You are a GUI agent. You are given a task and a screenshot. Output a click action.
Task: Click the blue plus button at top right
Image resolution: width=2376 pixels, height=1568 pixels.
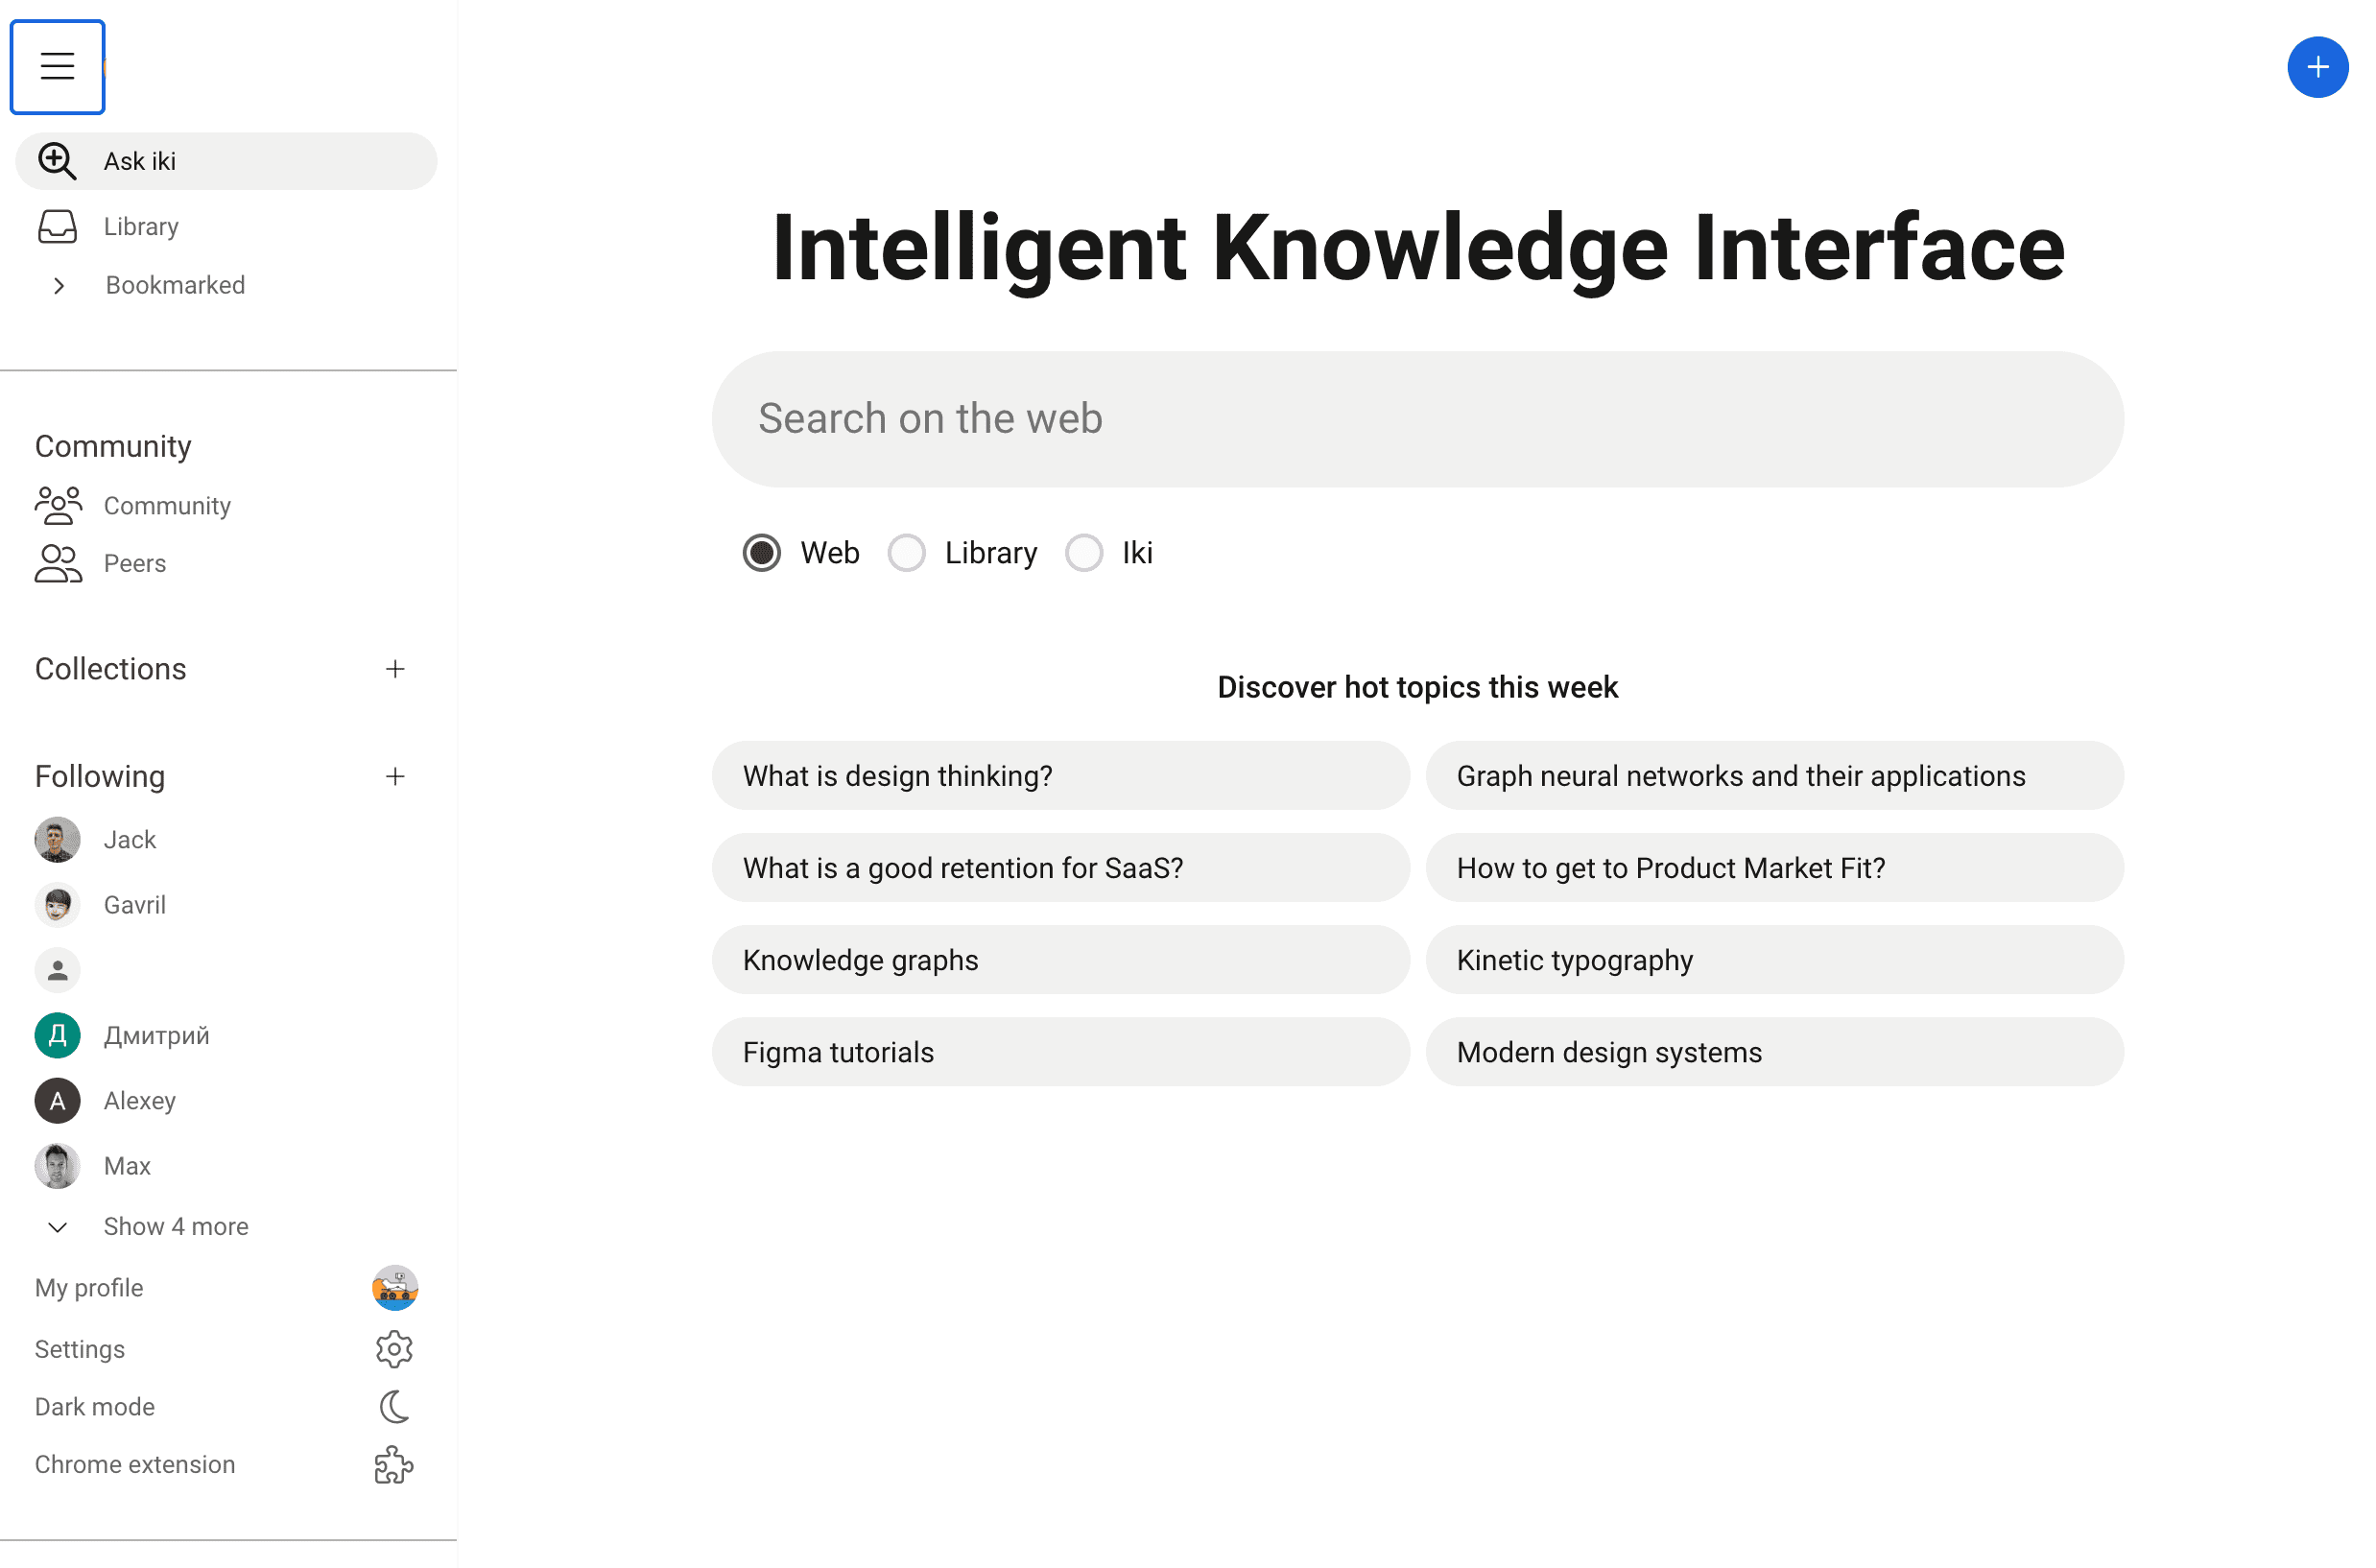pos(2317,67)
